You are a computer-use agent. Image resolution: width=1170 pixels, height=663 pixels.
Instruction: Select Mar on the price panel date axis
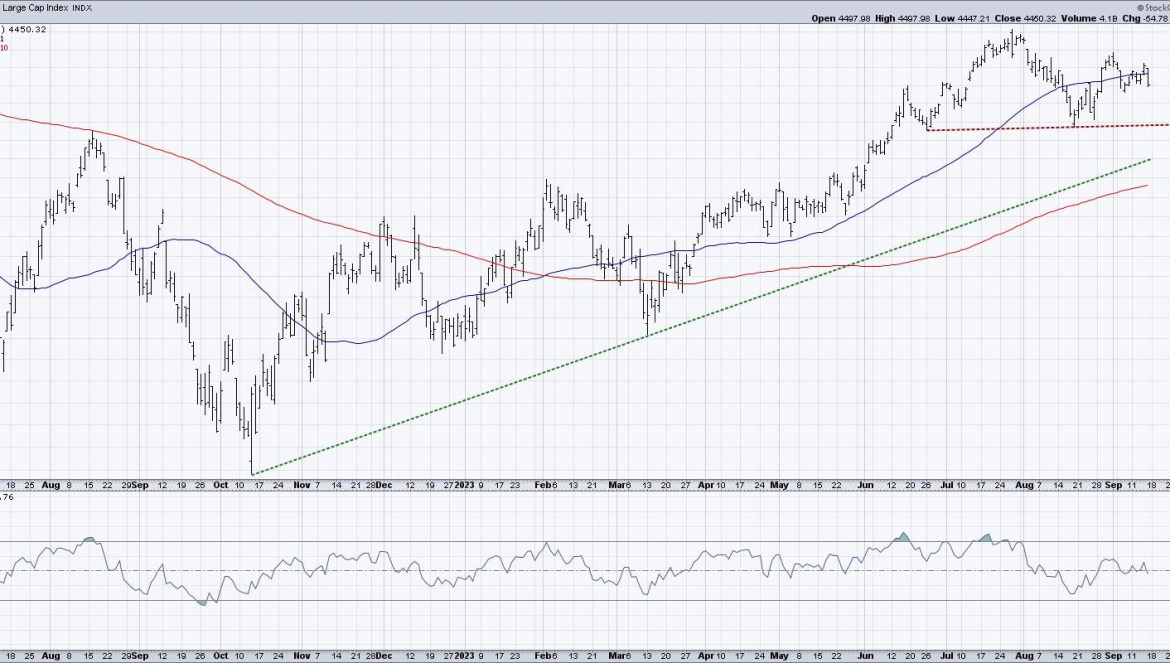(617, 485)
